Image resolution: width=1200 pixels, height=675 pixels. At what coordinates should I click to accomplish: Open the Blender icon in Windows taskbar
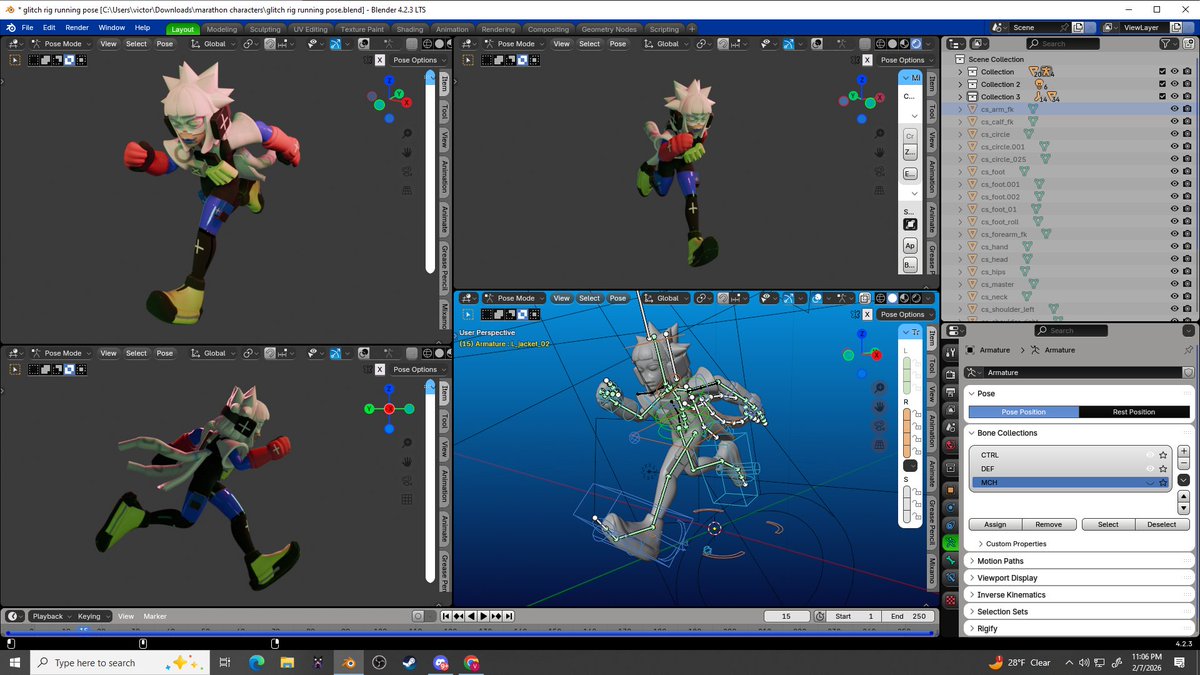[x=348, y=662]
